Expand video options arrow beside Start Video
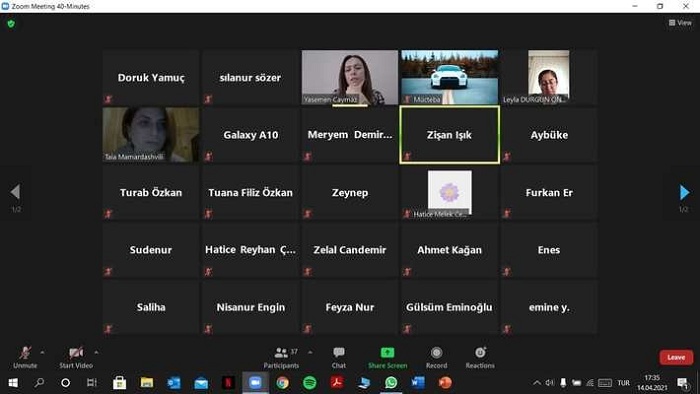This screenshot has height=394, width=700. (96, 353)
